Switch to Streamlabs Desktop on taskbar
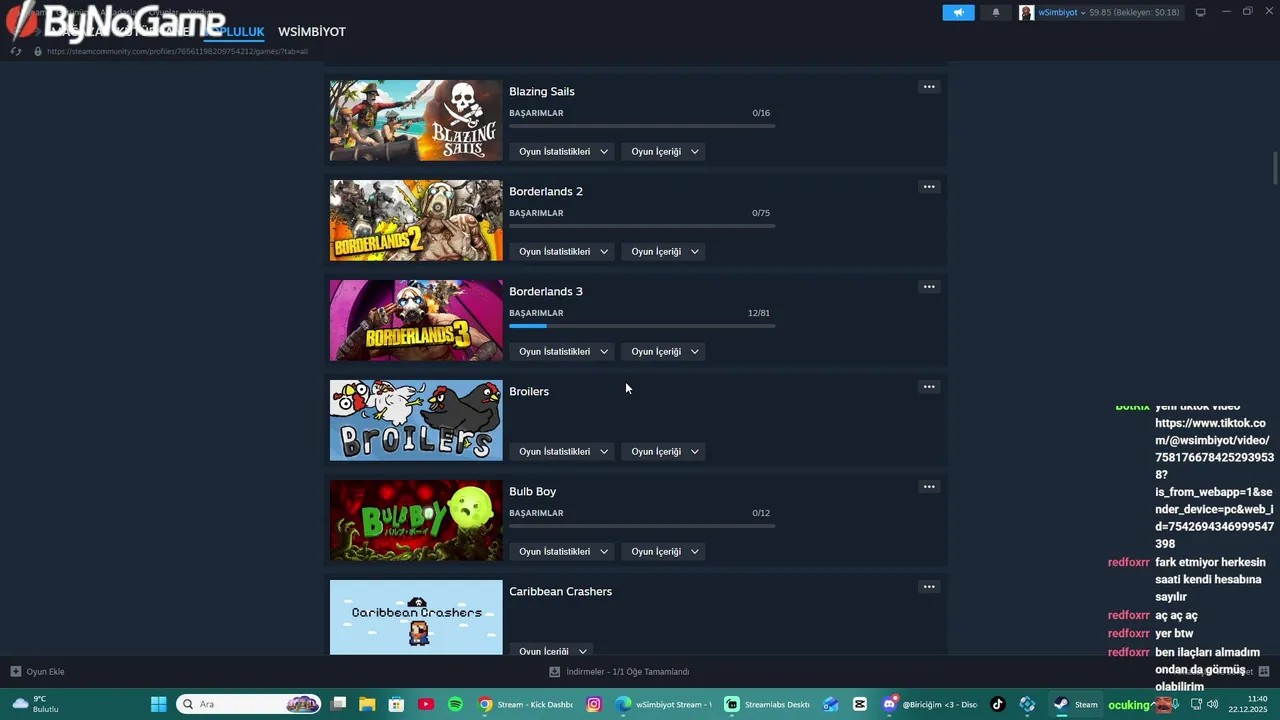 767,704
